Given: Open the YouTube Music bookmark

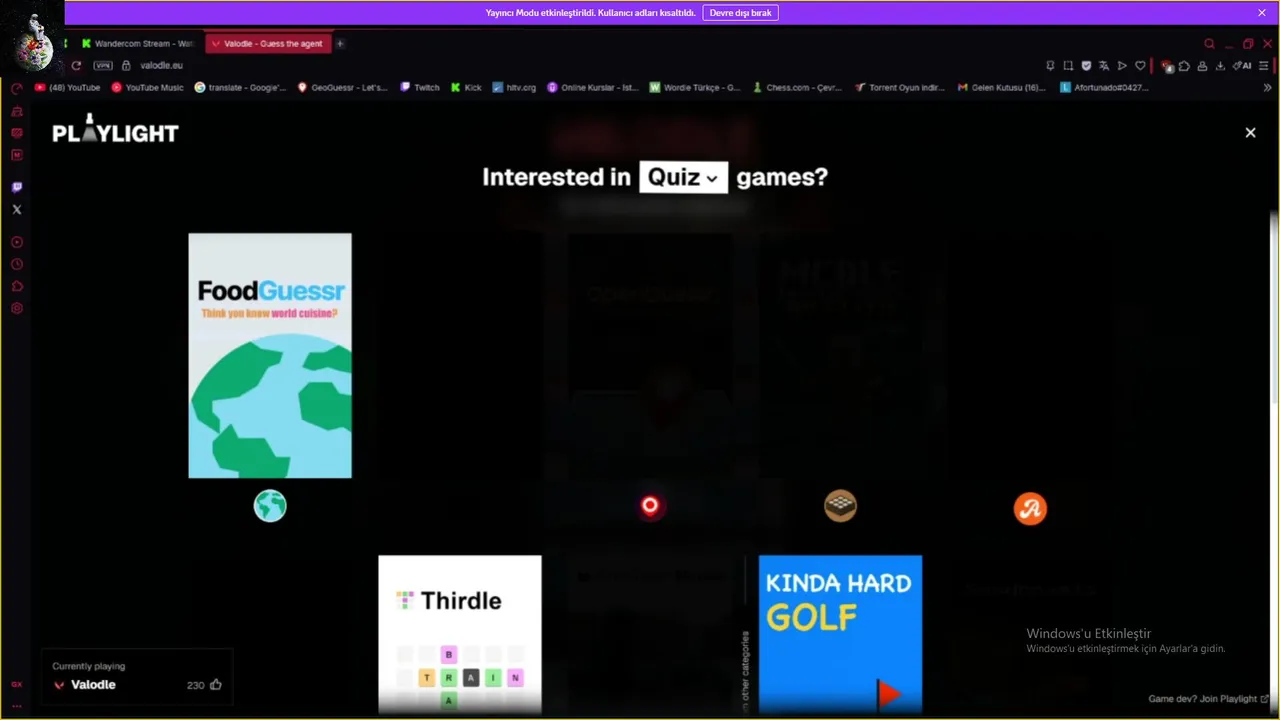Looking at the screenshot, I should 148,88.
